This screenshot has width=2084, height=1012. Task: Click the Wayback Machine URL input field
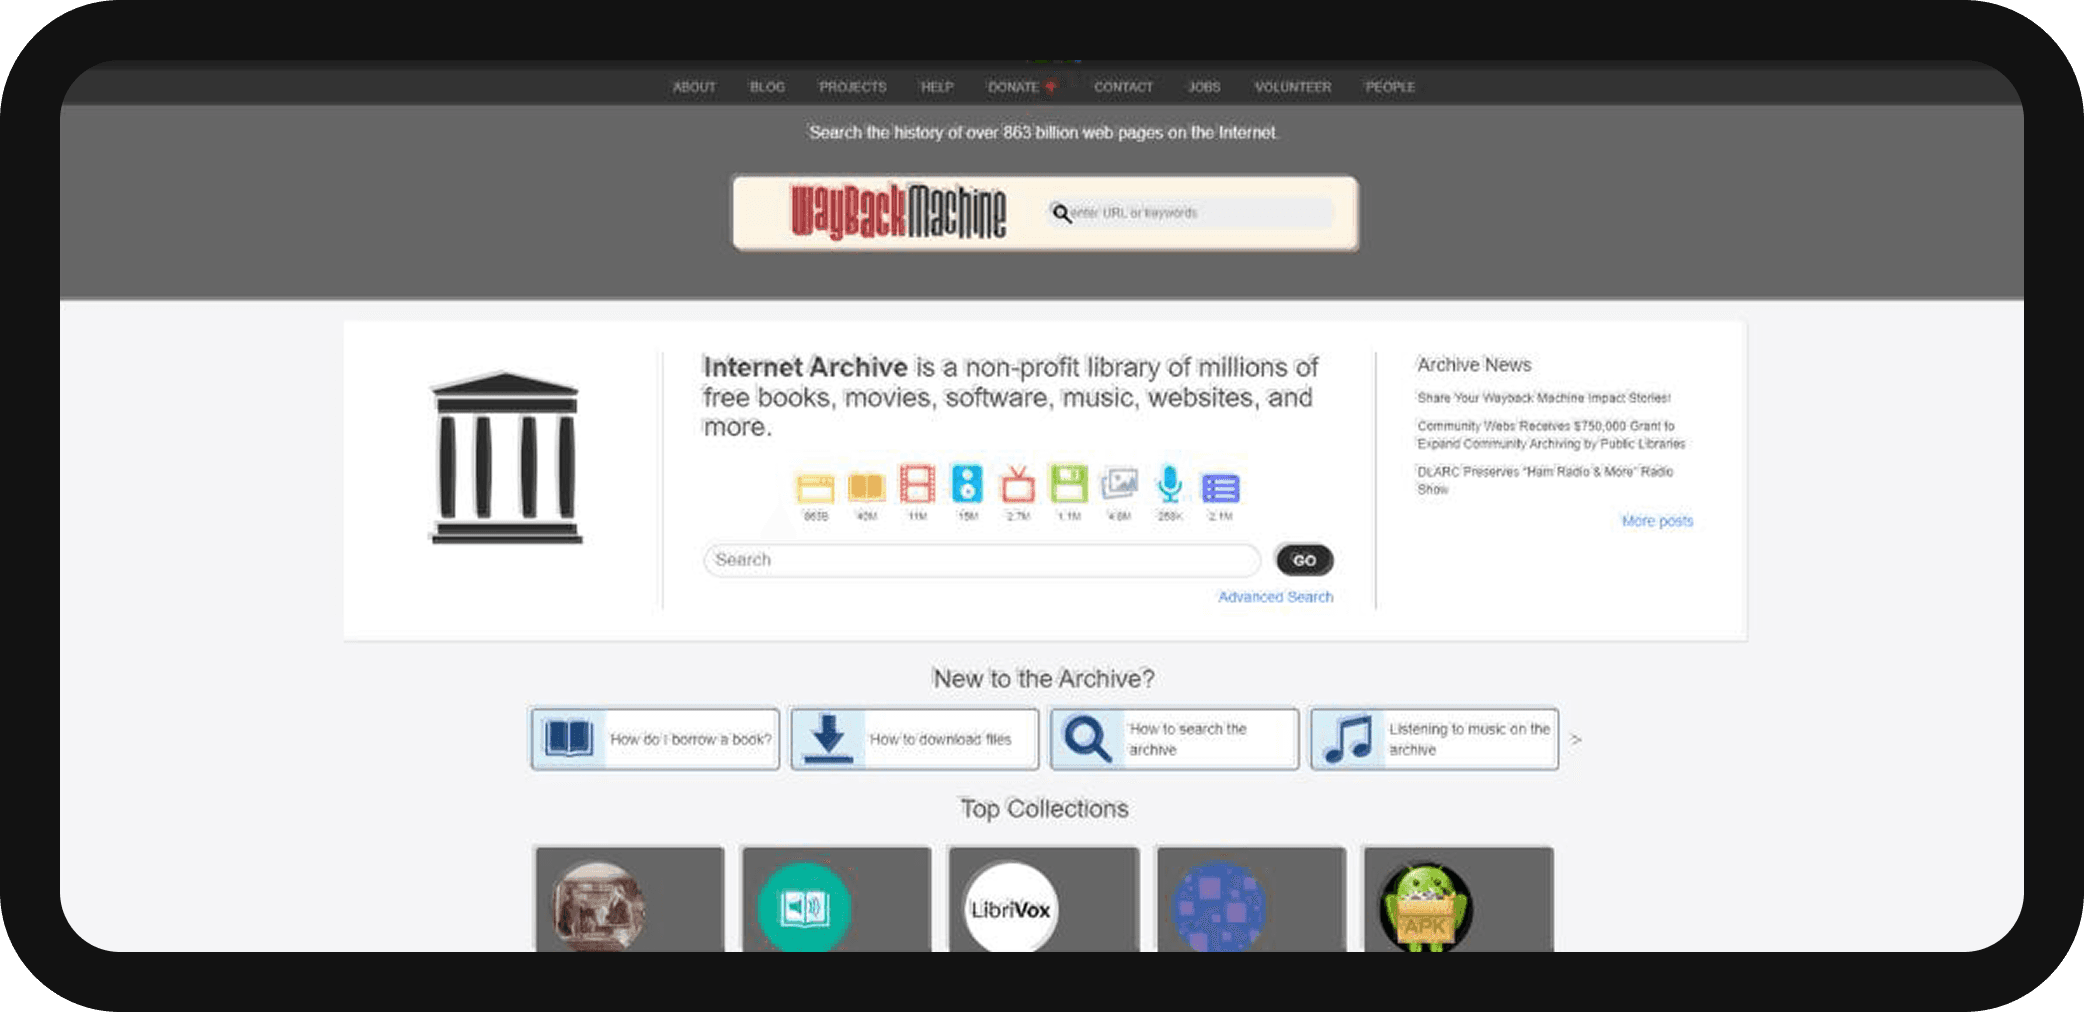(x=1190, y=213)
